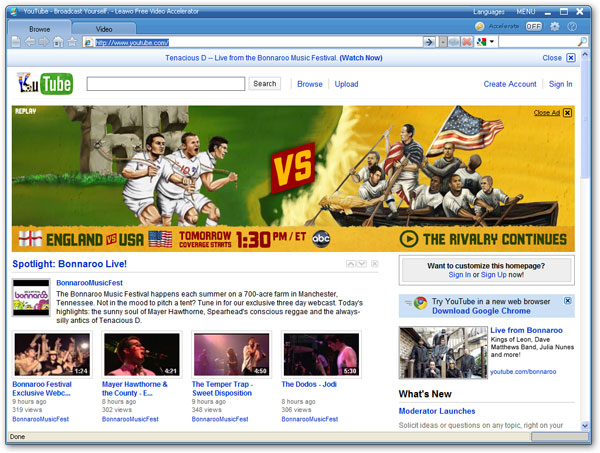Image resolution: width=600 pixels, height=453 pixels.
Task: Click the toolbar search input field
Action: (537, 42)
